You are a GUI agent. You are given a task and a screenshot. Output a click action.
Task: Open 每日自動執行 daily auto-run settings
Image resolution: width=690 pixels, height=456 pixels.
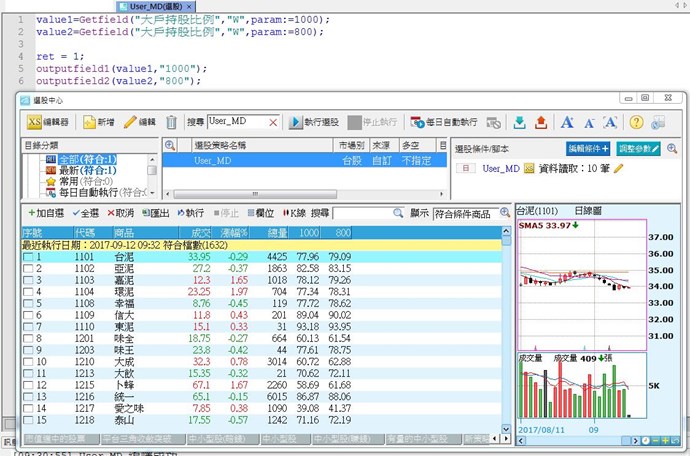point(443,122)
